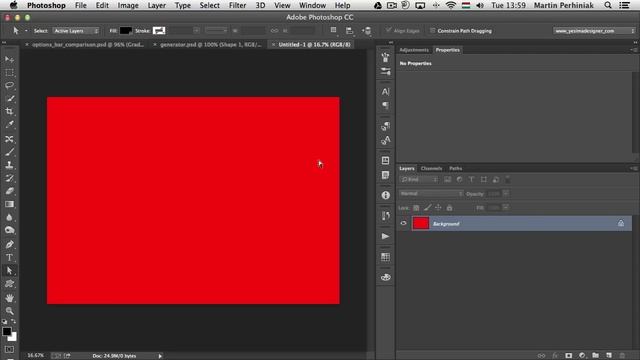The height and width of the screenshot is (360, 640).
Task: Click the new group folder button
Action: point(596,356)
